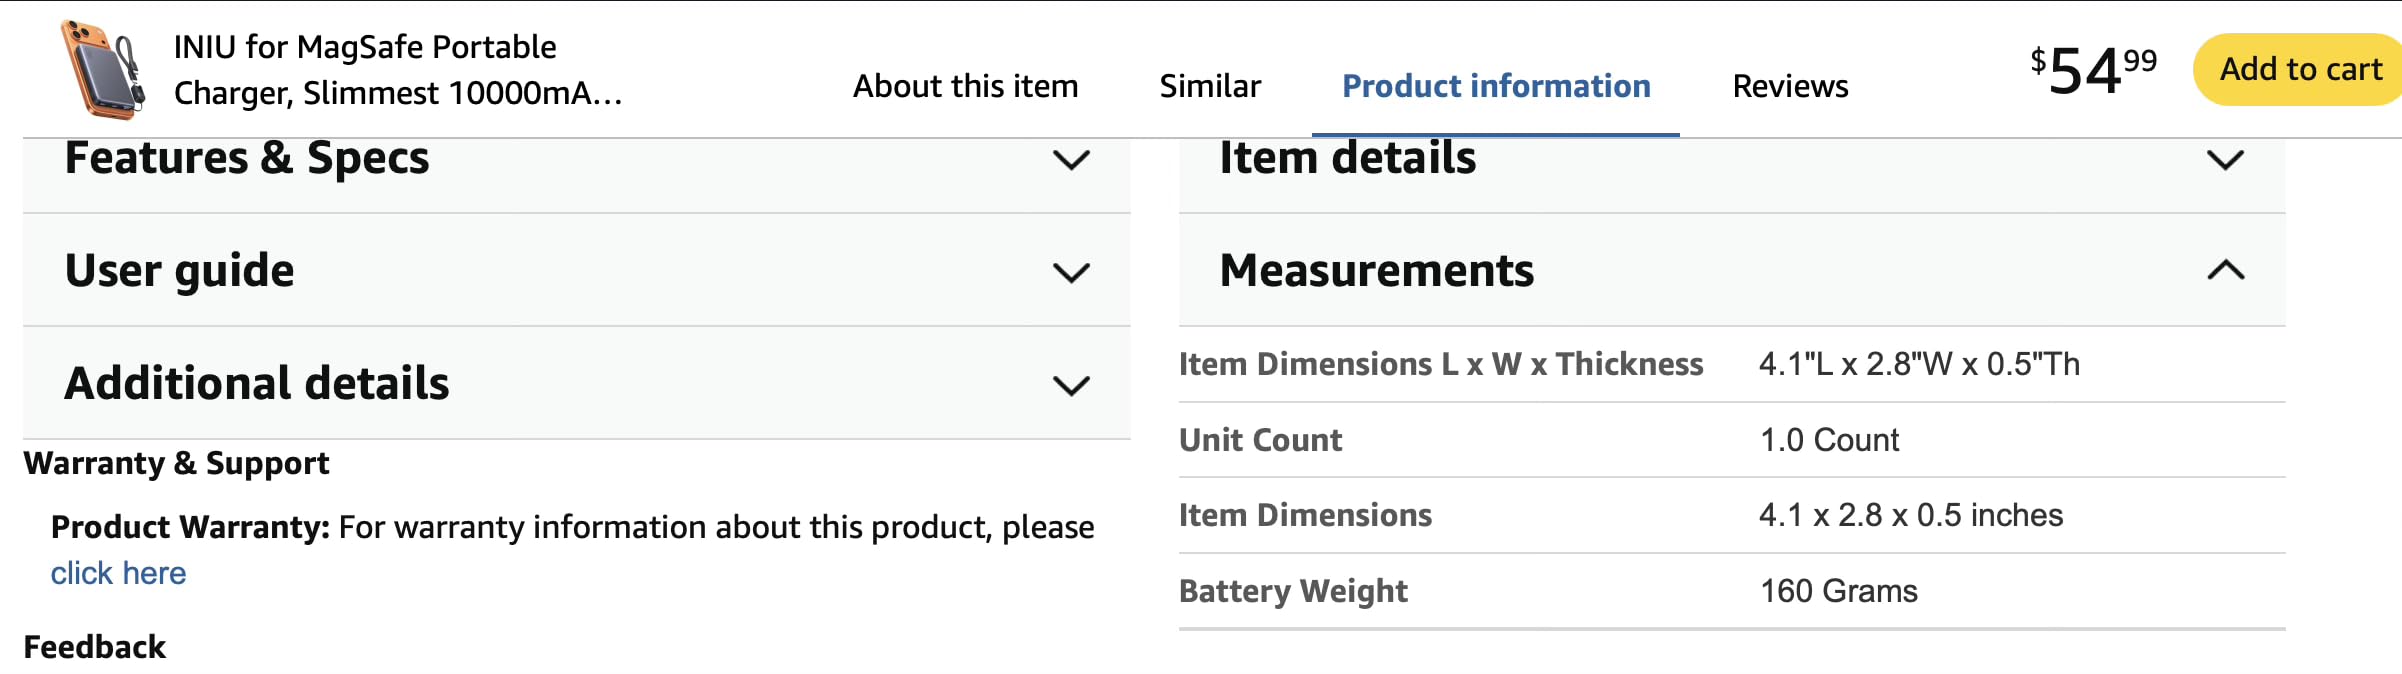Follow the 'click here' warranty link
Screen dimensions: 2402x674
pos(118,573)
